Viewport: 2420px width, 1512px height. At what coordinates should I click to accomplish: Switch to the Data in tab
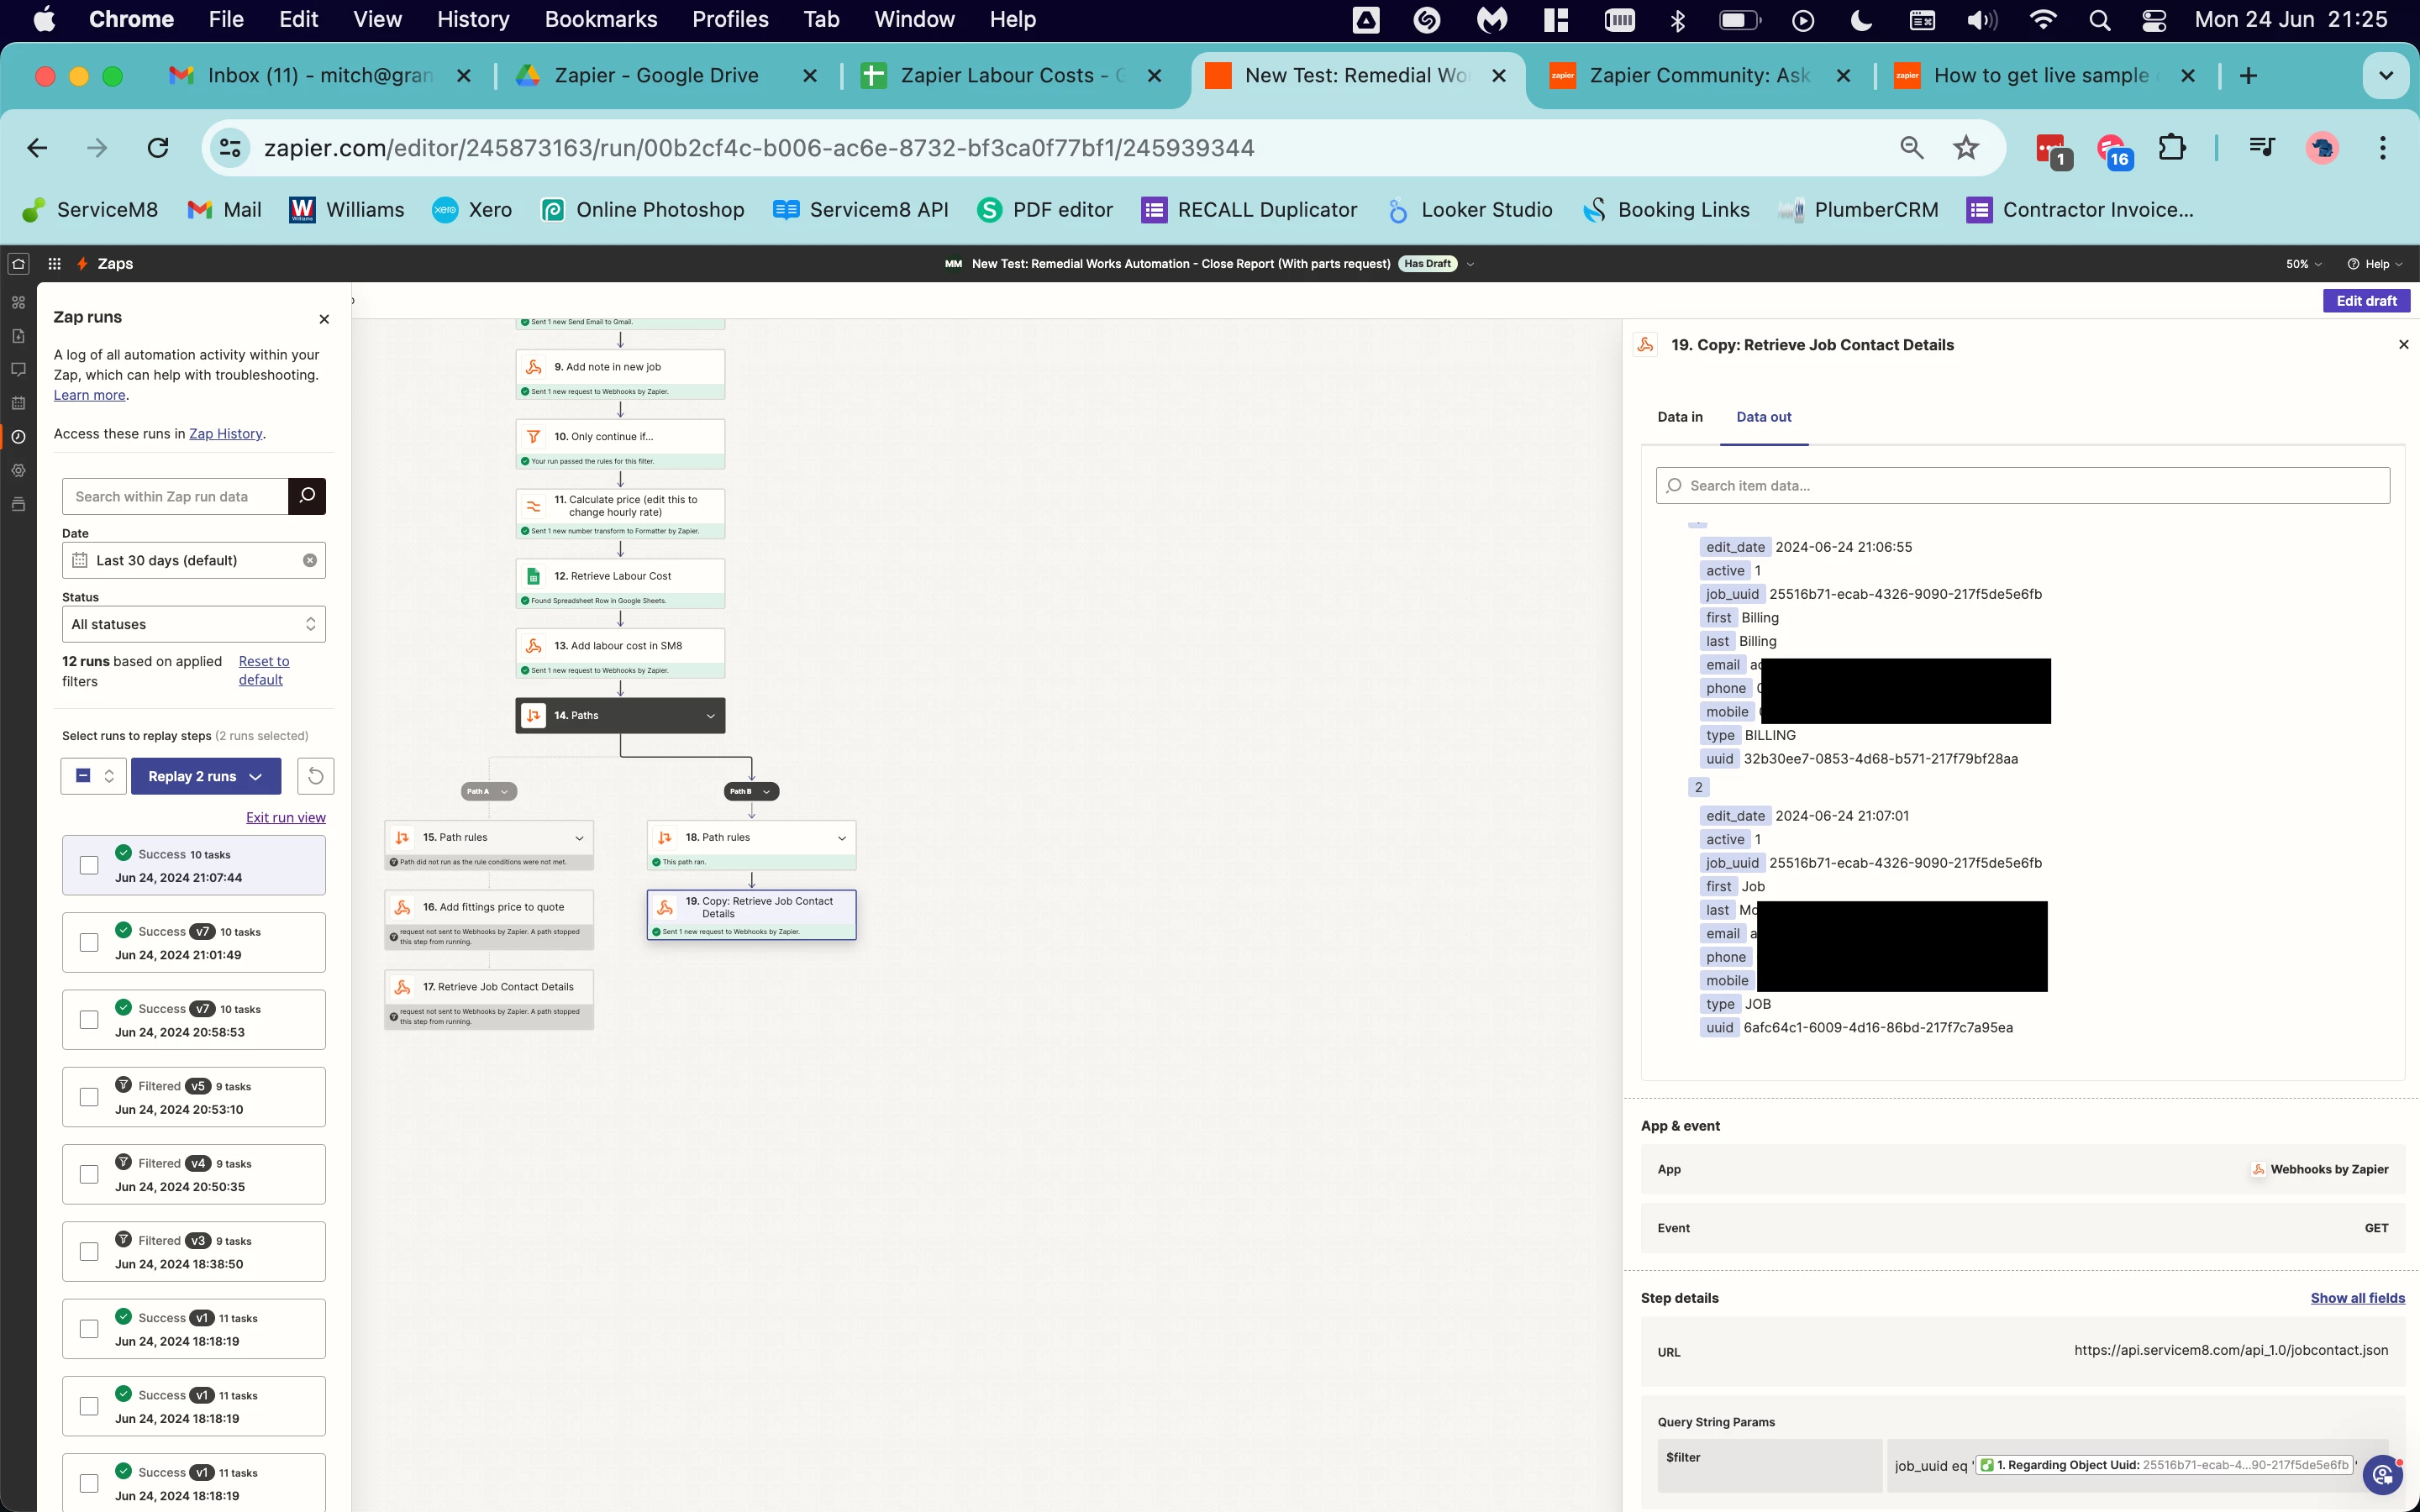point(1680,417)
